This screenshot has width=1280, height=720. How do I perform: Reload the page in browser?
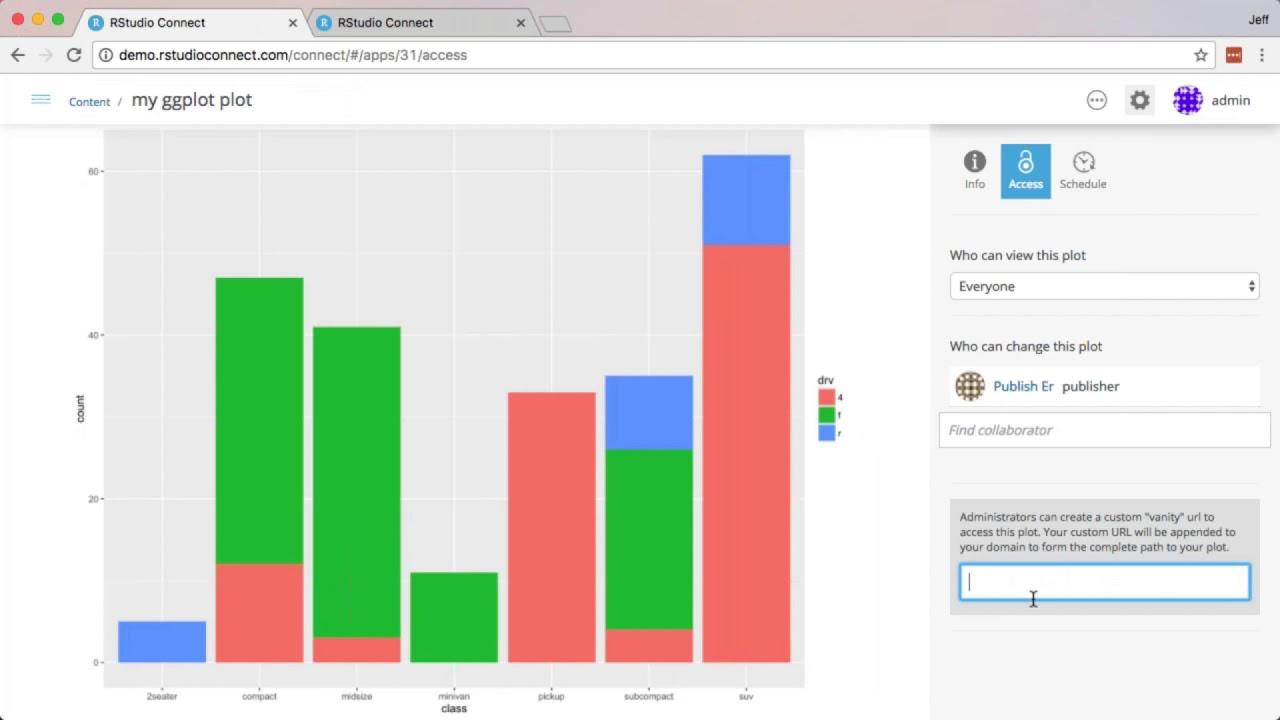pyautogui.click(x=74, y=55)
